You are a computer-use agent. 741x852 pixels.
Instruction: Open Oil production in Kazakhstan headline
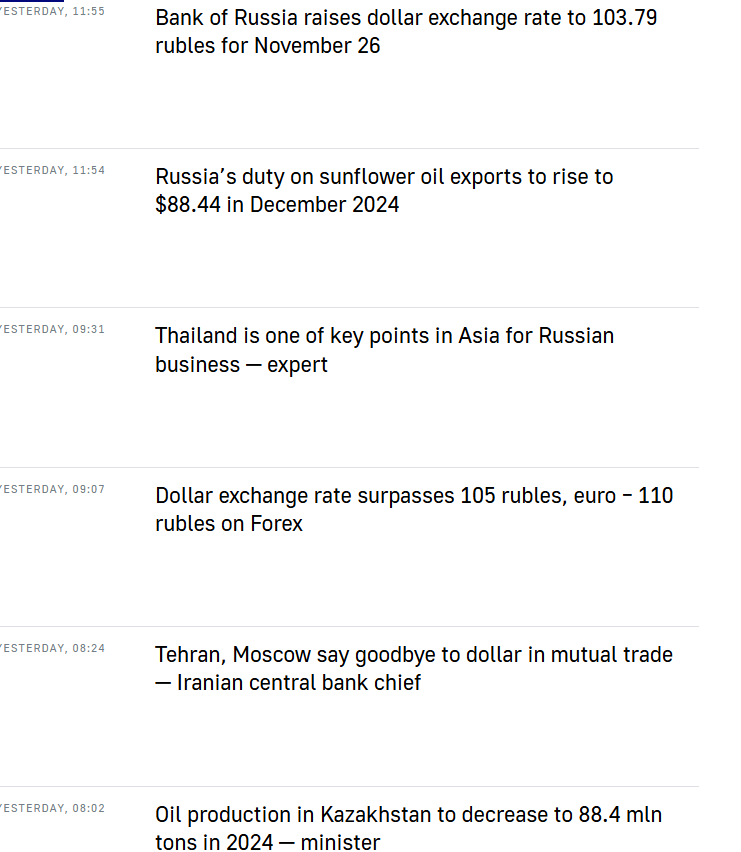[x=408, y=815]
